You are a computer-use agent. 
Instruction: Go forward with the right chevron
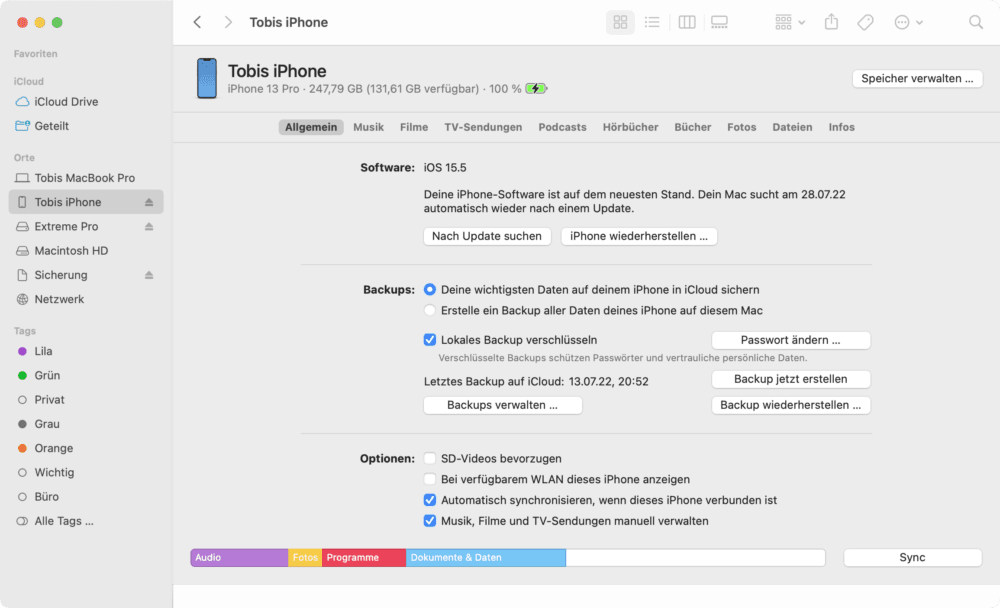point(228,22)
